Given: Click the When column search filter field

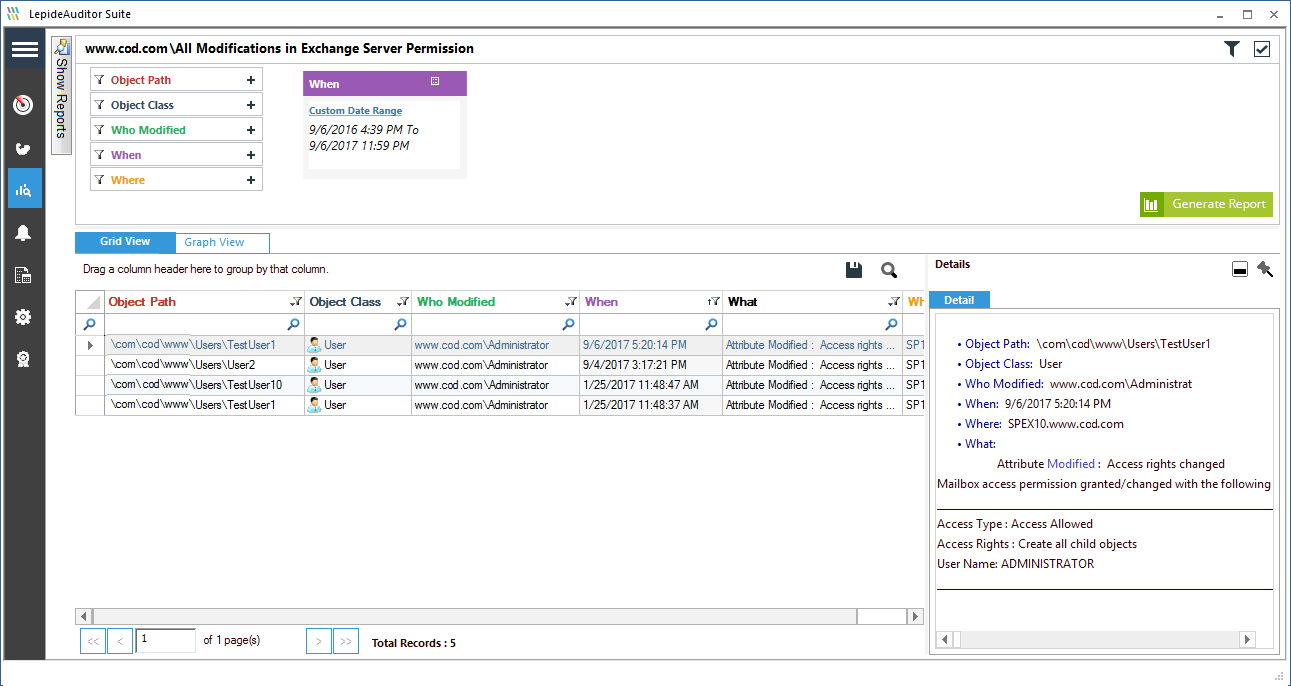Looking at the screenshot, I should pyautogui.click(x=651, y=324).
